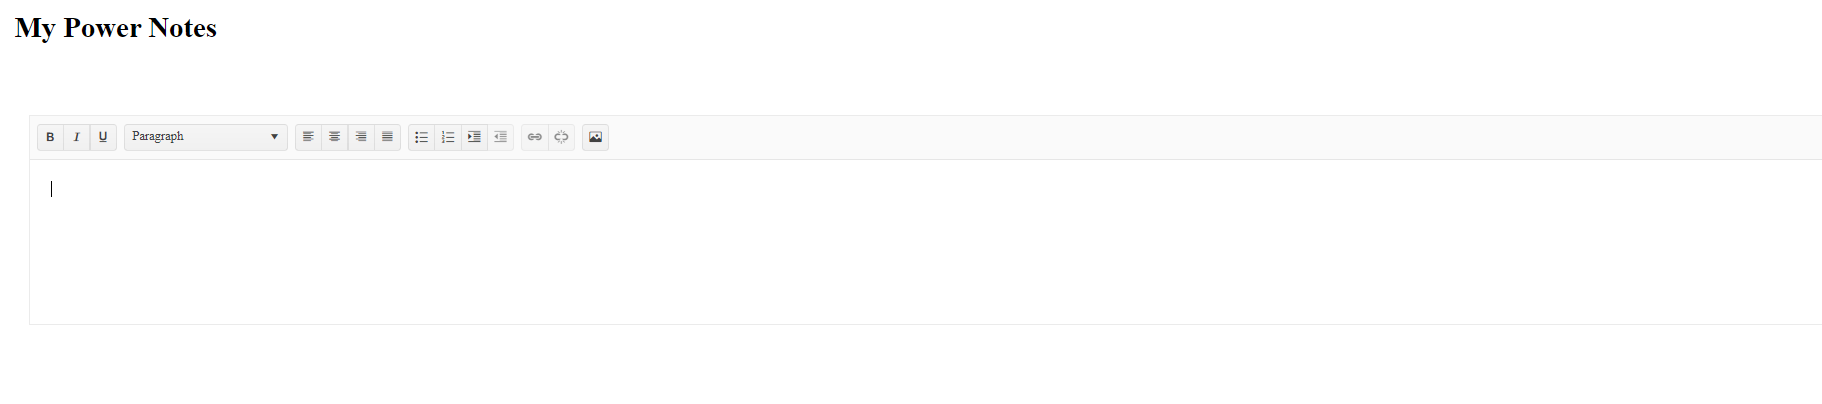Image resolution: width=1822 pixels, height=404 pixels.
Task: Click the empty toolbar area right of image icon
Action: click(x=1215, y=137)
